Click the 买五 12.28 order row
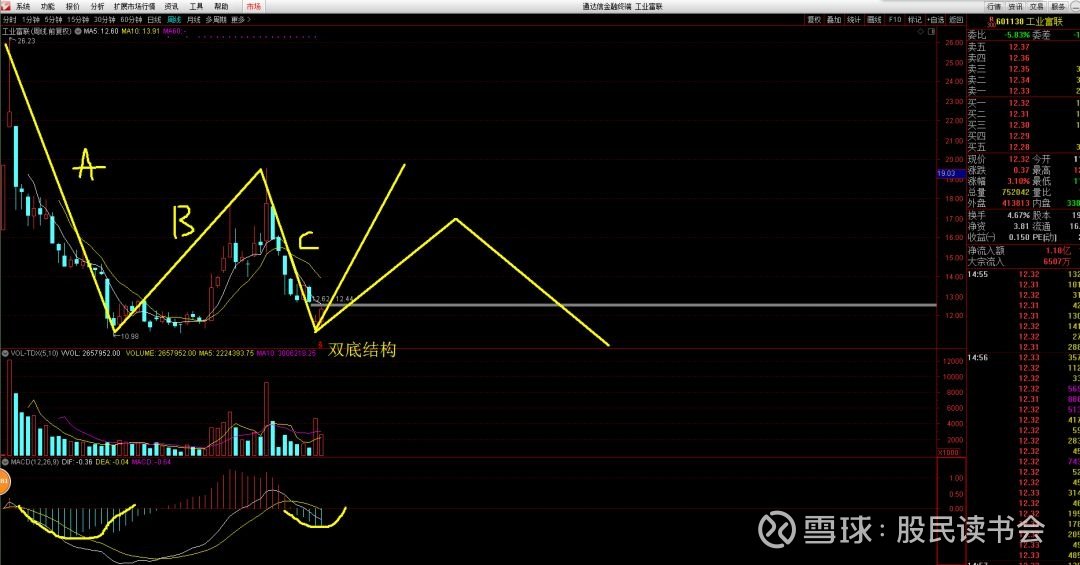 (x=1023, y=147)
